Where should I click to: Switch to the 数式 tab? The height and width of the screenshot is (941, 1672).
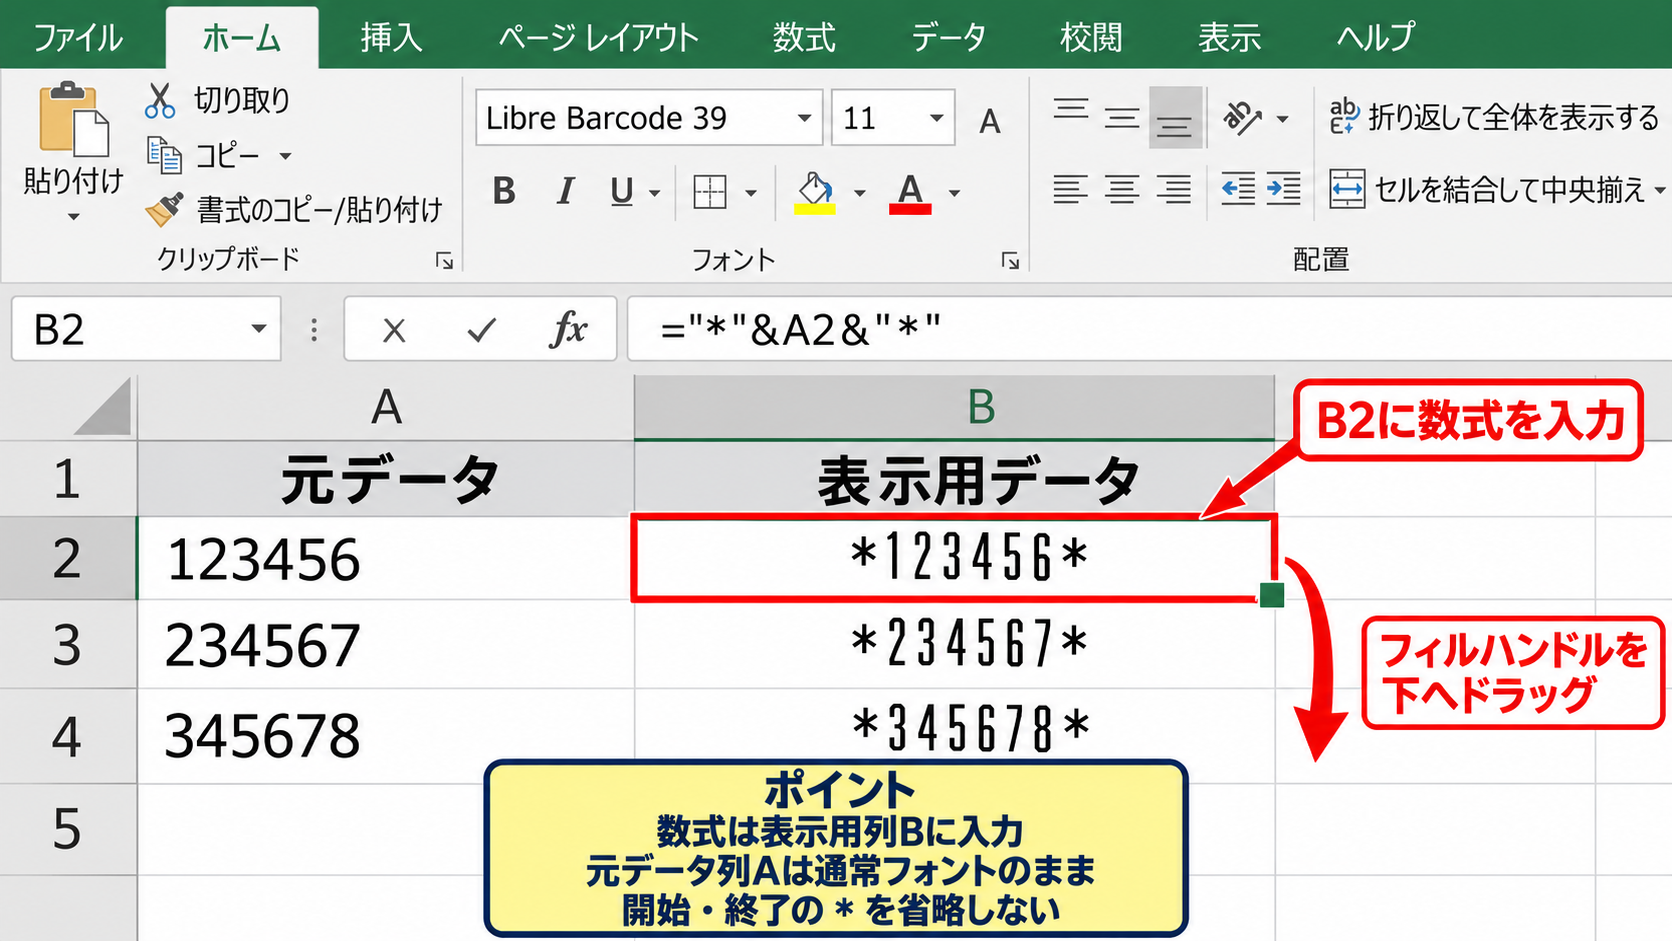[804, 38]
